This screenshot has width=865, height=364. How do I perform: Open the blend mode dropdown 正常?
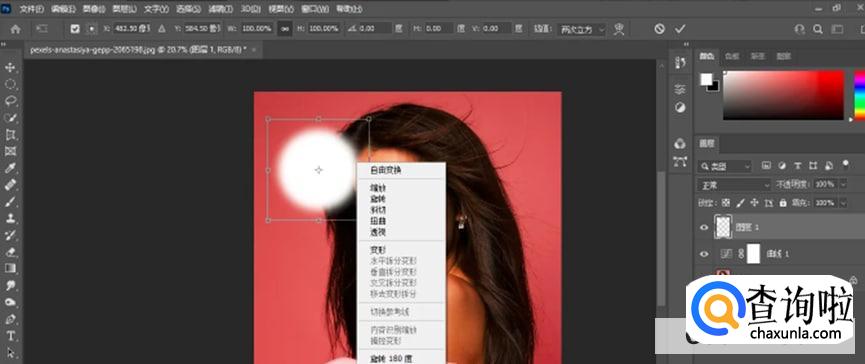tap(734, 184)
